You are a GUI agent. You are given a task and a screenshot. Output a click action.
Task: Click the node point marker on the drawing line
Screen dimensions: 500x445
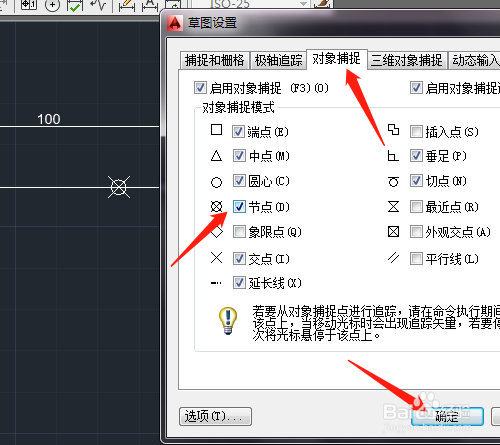[x=119, y=187]
